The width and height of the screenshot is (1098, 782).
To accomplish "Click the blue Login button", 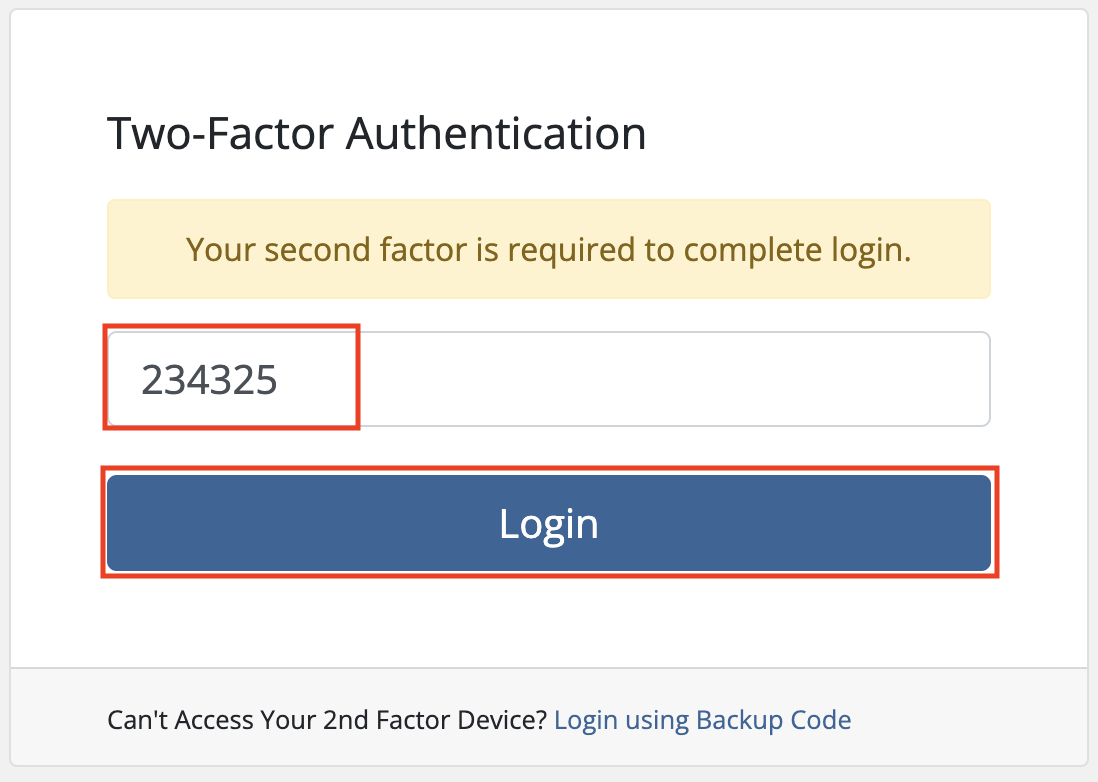I will [549, 523].
